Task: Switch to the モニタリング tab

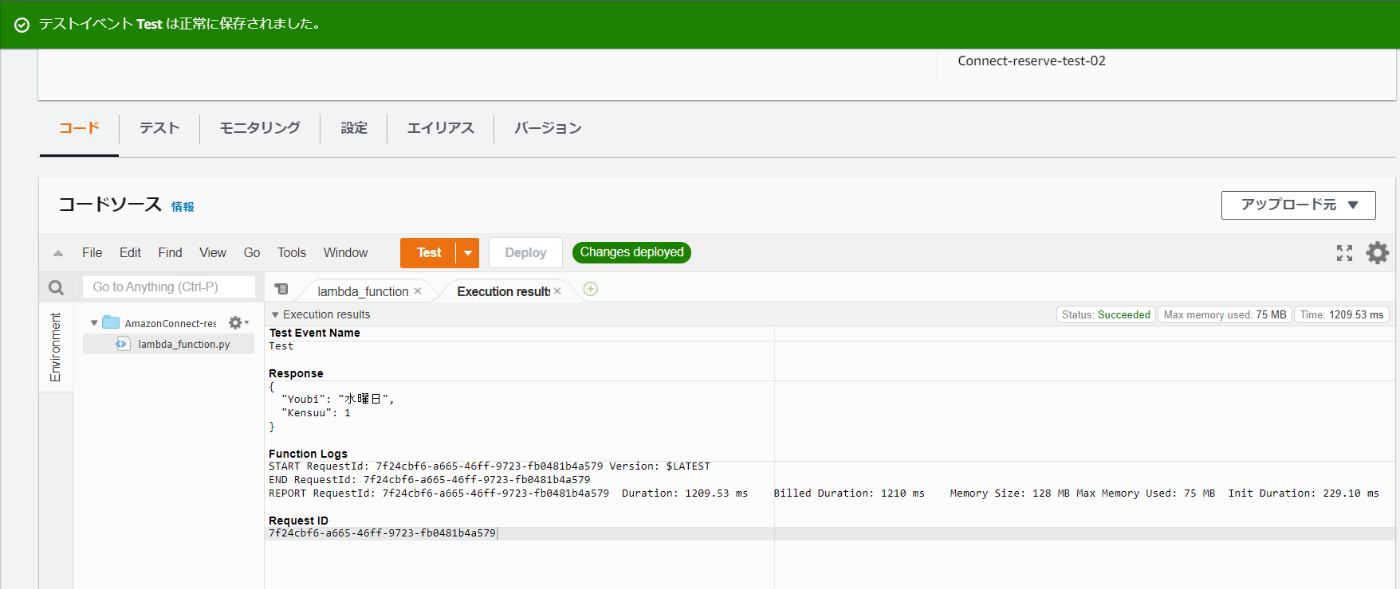Action: 260,128
